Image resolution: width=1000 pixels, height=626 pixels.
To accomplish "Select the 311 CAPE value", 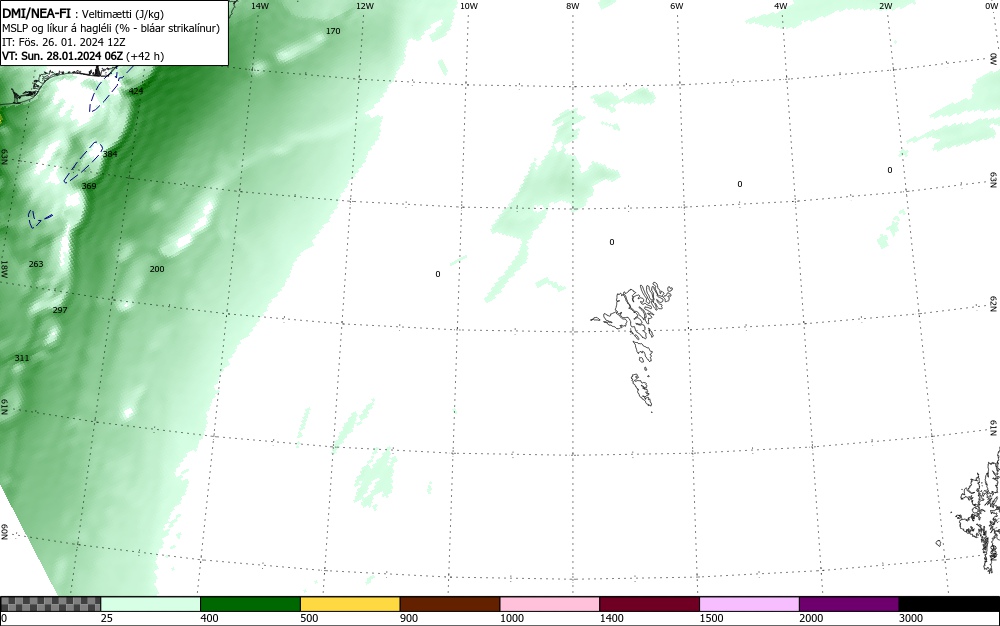I will pyautogui.click(x=22, y=358).
